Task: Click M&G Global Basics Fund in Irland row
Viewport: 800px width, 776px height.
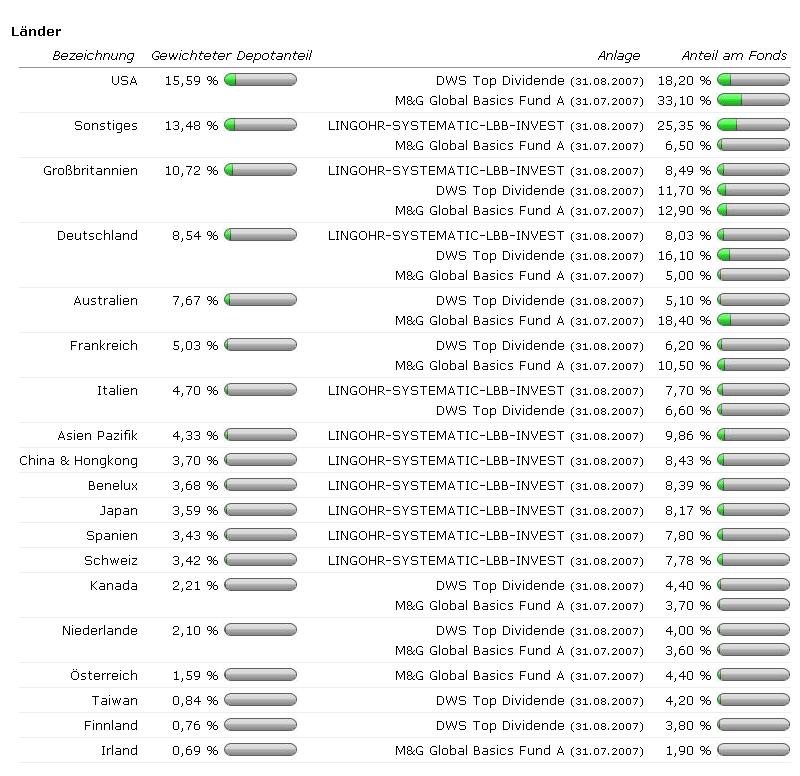Action: [x=480, y=750]
